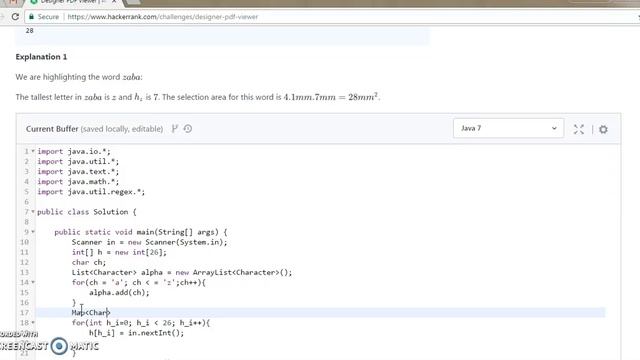Click the Designer PDF Viewer browser tab

pyautogui.click(x=73, y=2)
